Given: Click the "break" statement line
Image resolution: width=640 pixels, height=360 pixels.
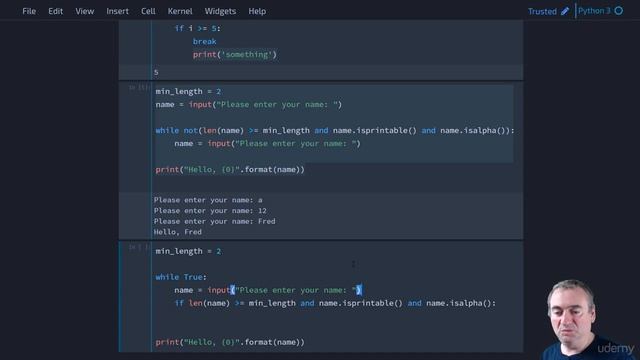Looking at the screenshot, I should point(204,41).
